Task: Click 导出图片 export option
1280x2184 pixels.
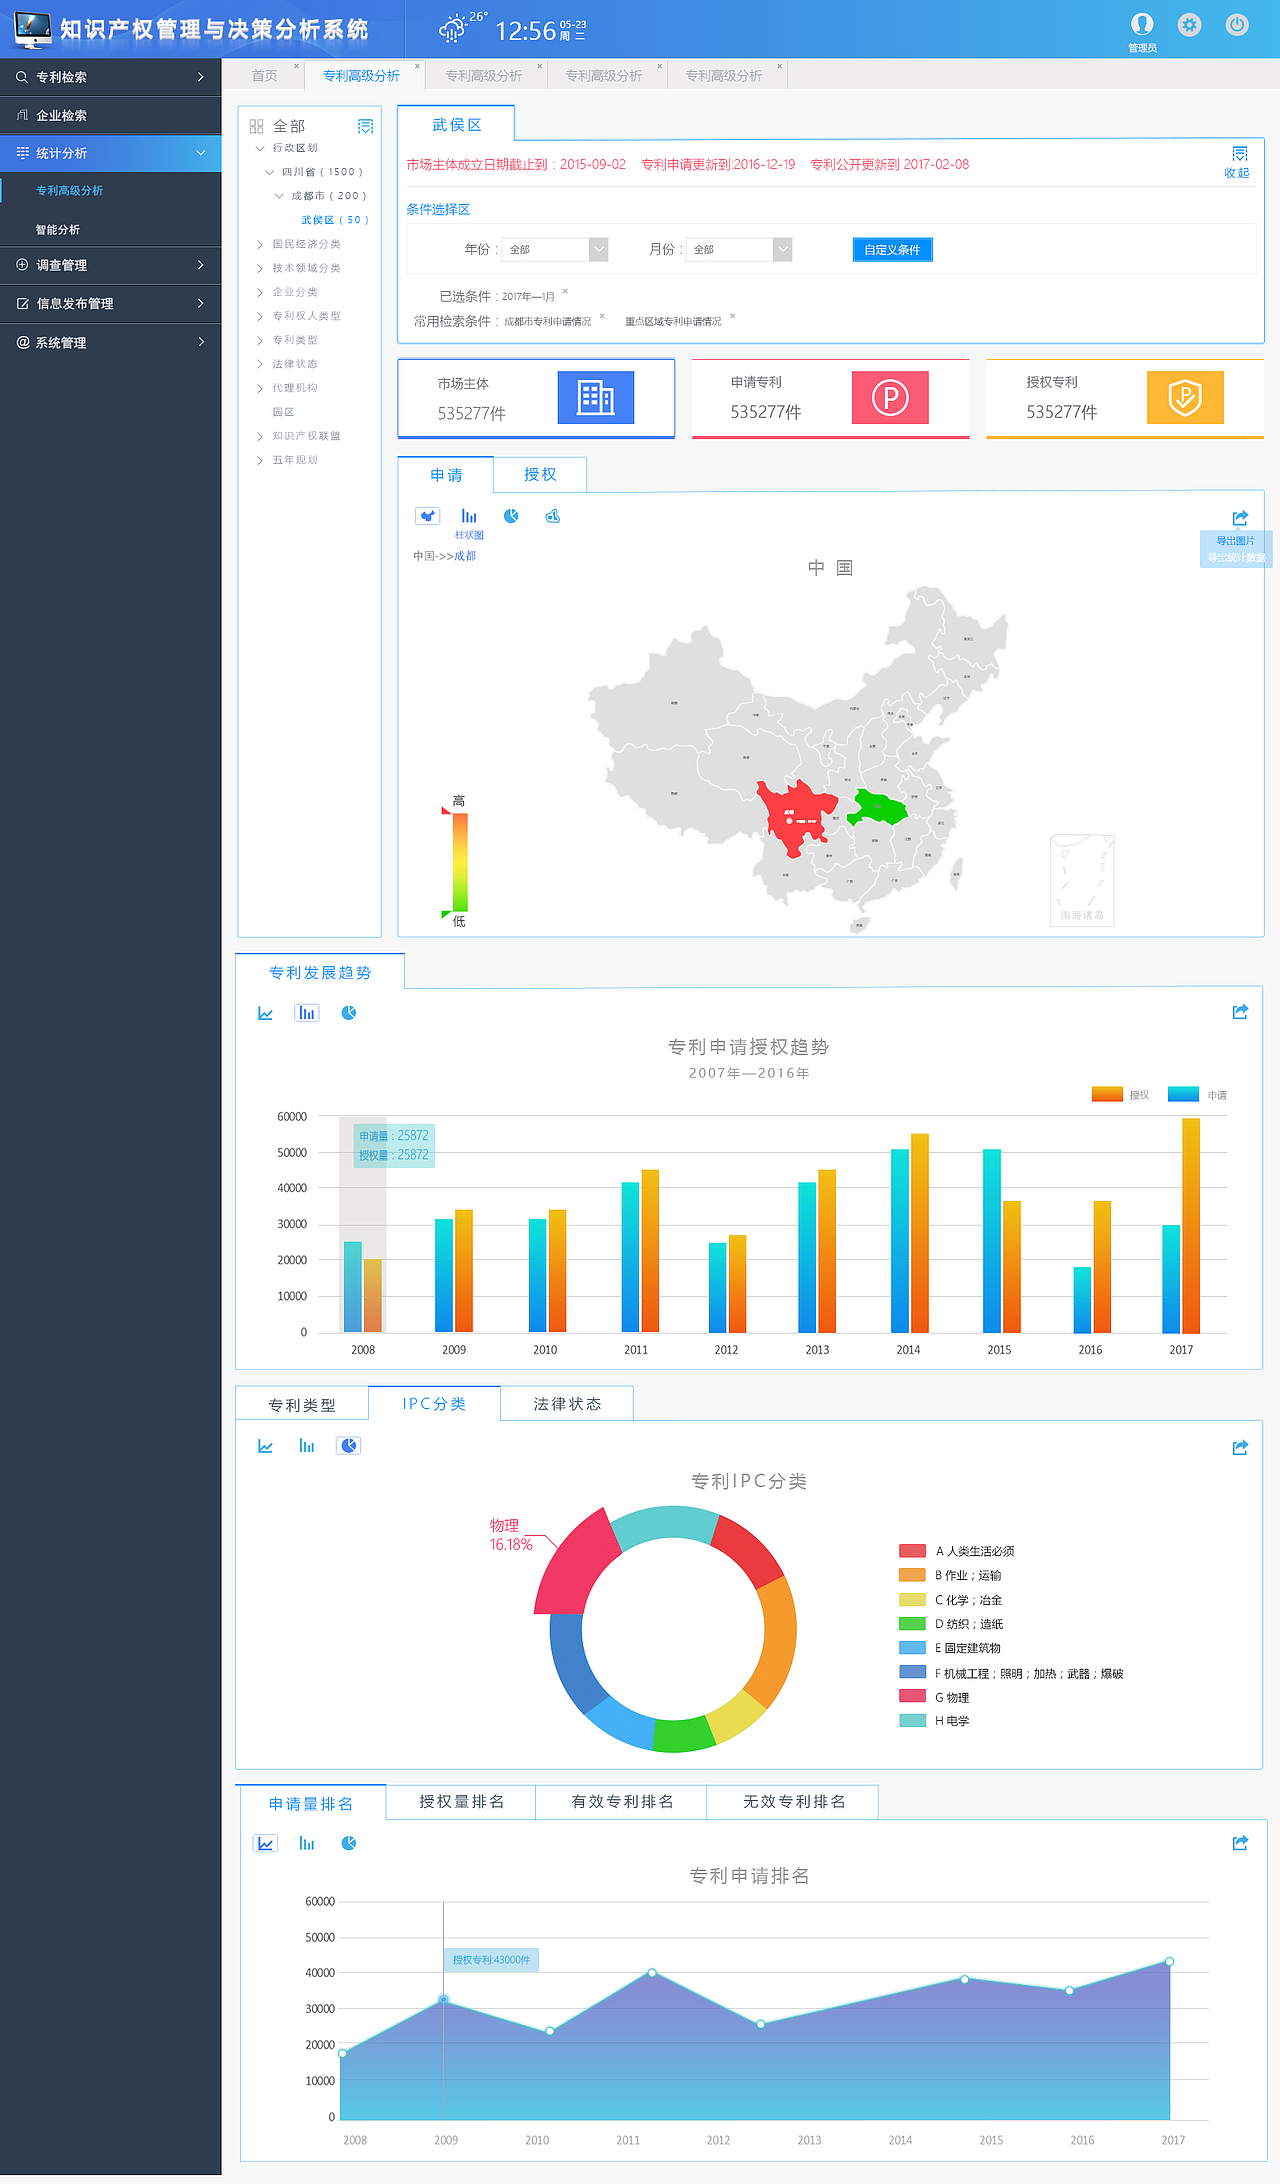Action: (1236, 541)
